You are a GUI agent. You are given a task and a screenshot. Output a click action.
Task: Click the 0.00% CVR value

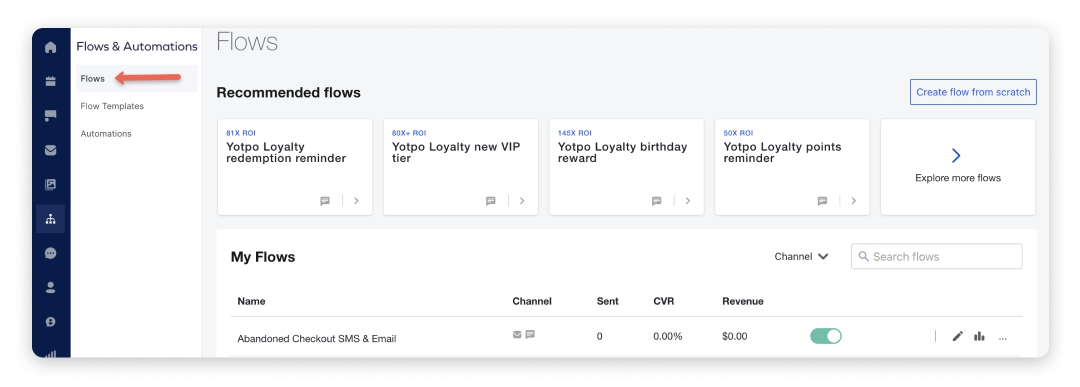[668, 336]
